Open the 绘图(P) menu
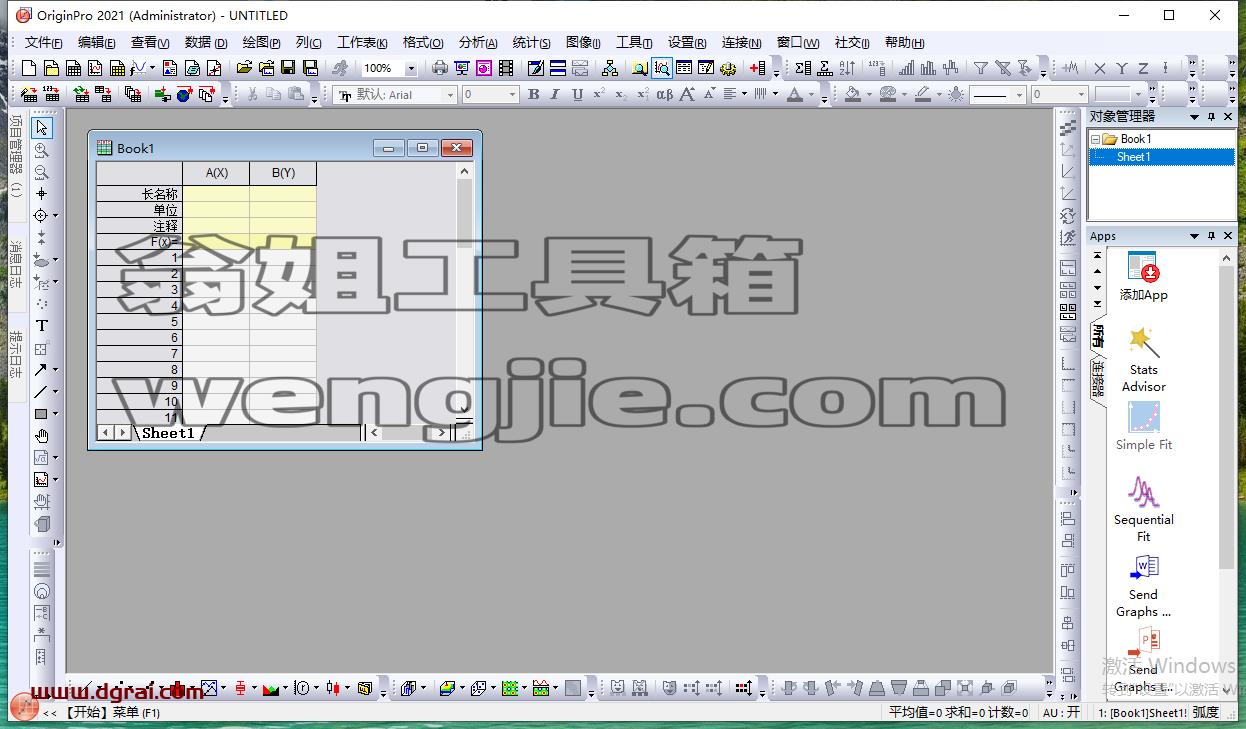The width and height of the screenshot is (1246, 729). [261, 42]
